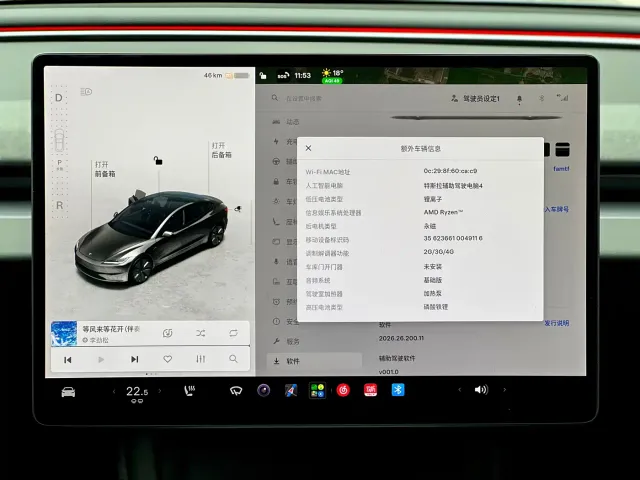Open the red NetEase music app
This screenshot has height=480, width=640.
point(343,390)
